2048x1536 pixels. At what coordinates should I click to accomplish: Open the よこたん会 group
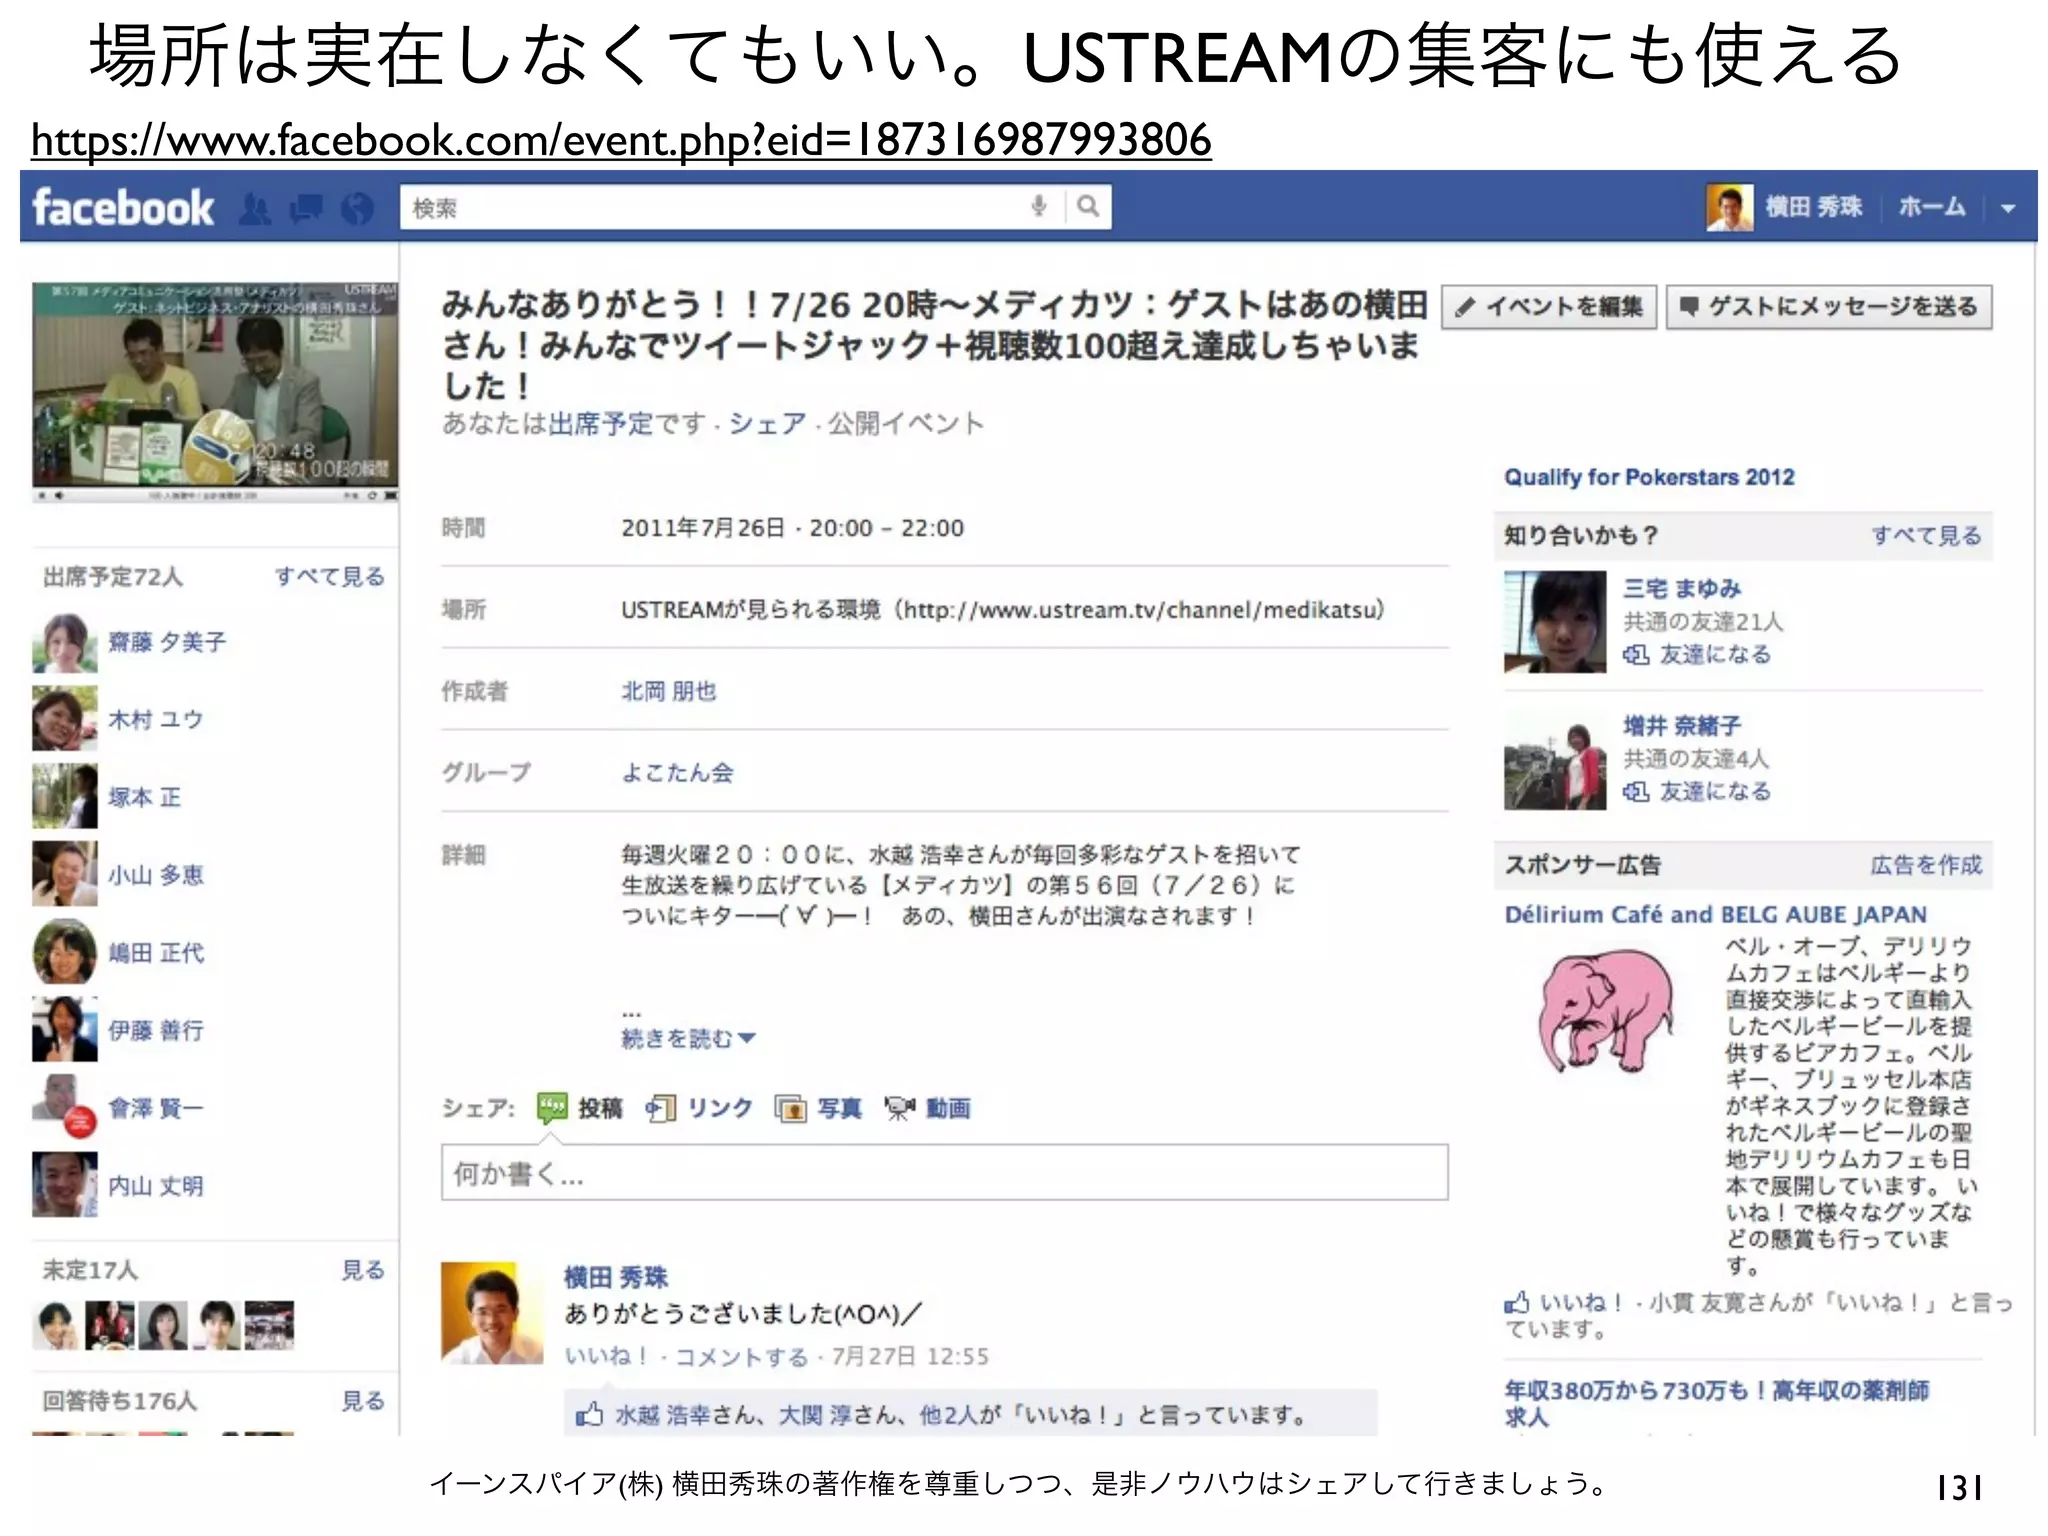678,772
